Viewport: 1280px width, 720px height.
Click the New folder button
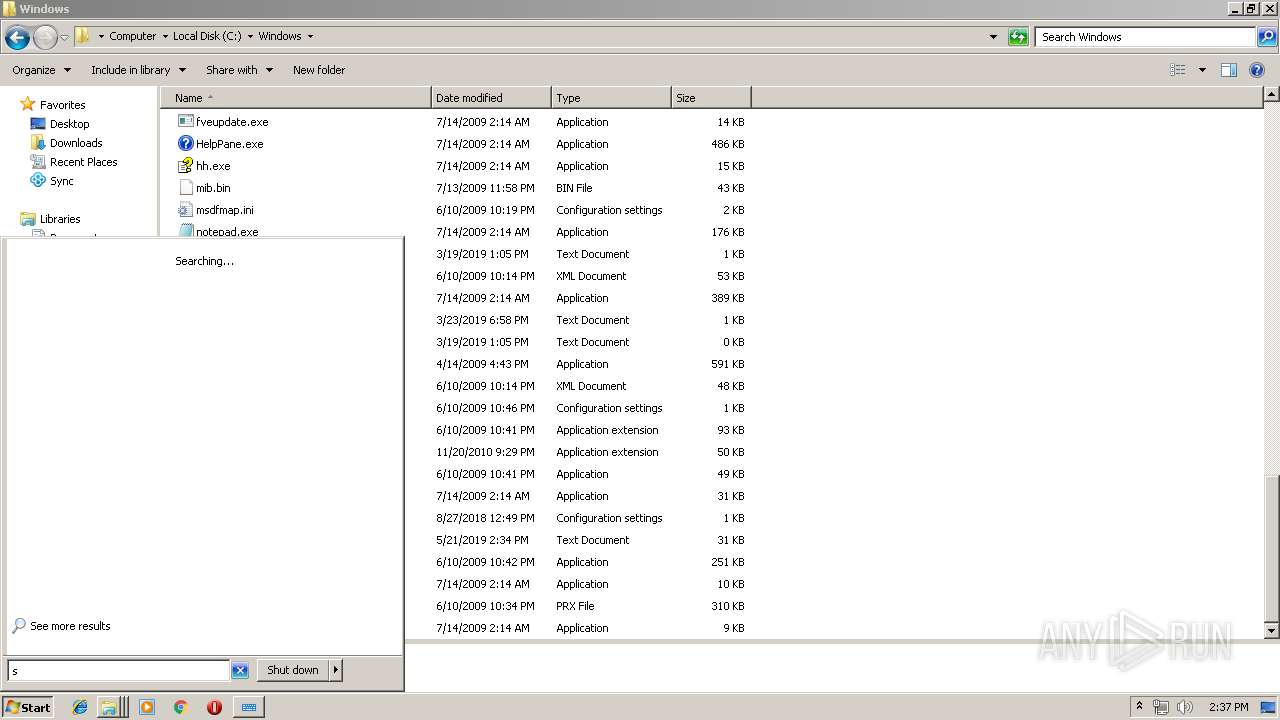[x=319, y=70]
